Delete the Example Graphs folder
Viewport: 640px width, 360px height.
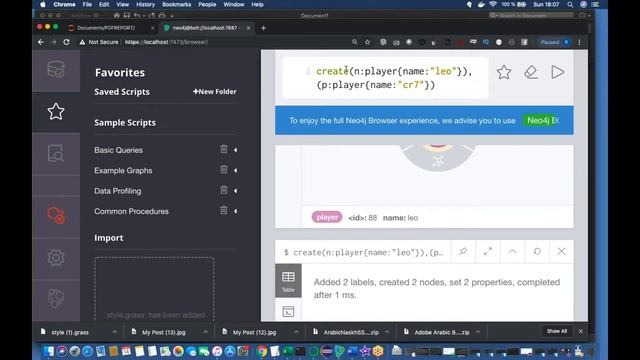point(224,169)
